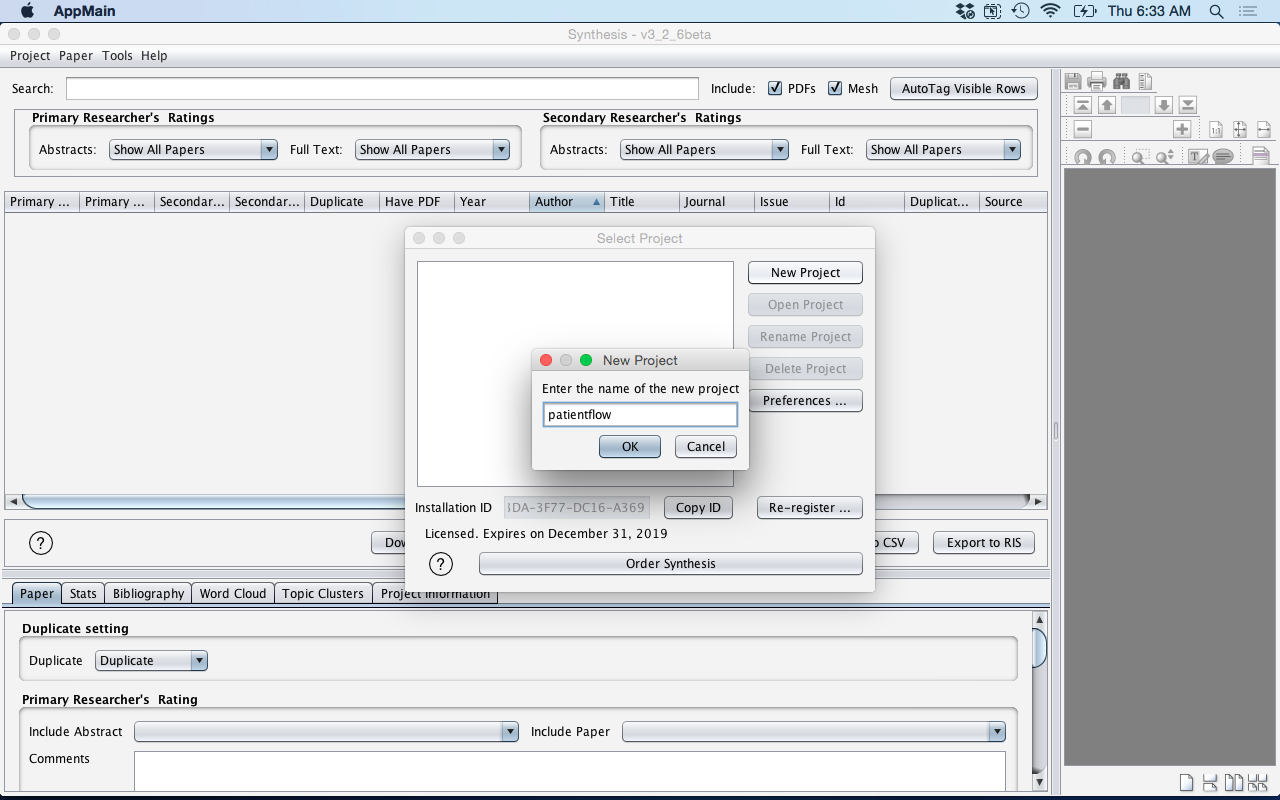The width and height of the screenshot is (1280, 800).
Task: Click the save (floppy disk) icon in PDF viewer
Action: click(1073, 81)
